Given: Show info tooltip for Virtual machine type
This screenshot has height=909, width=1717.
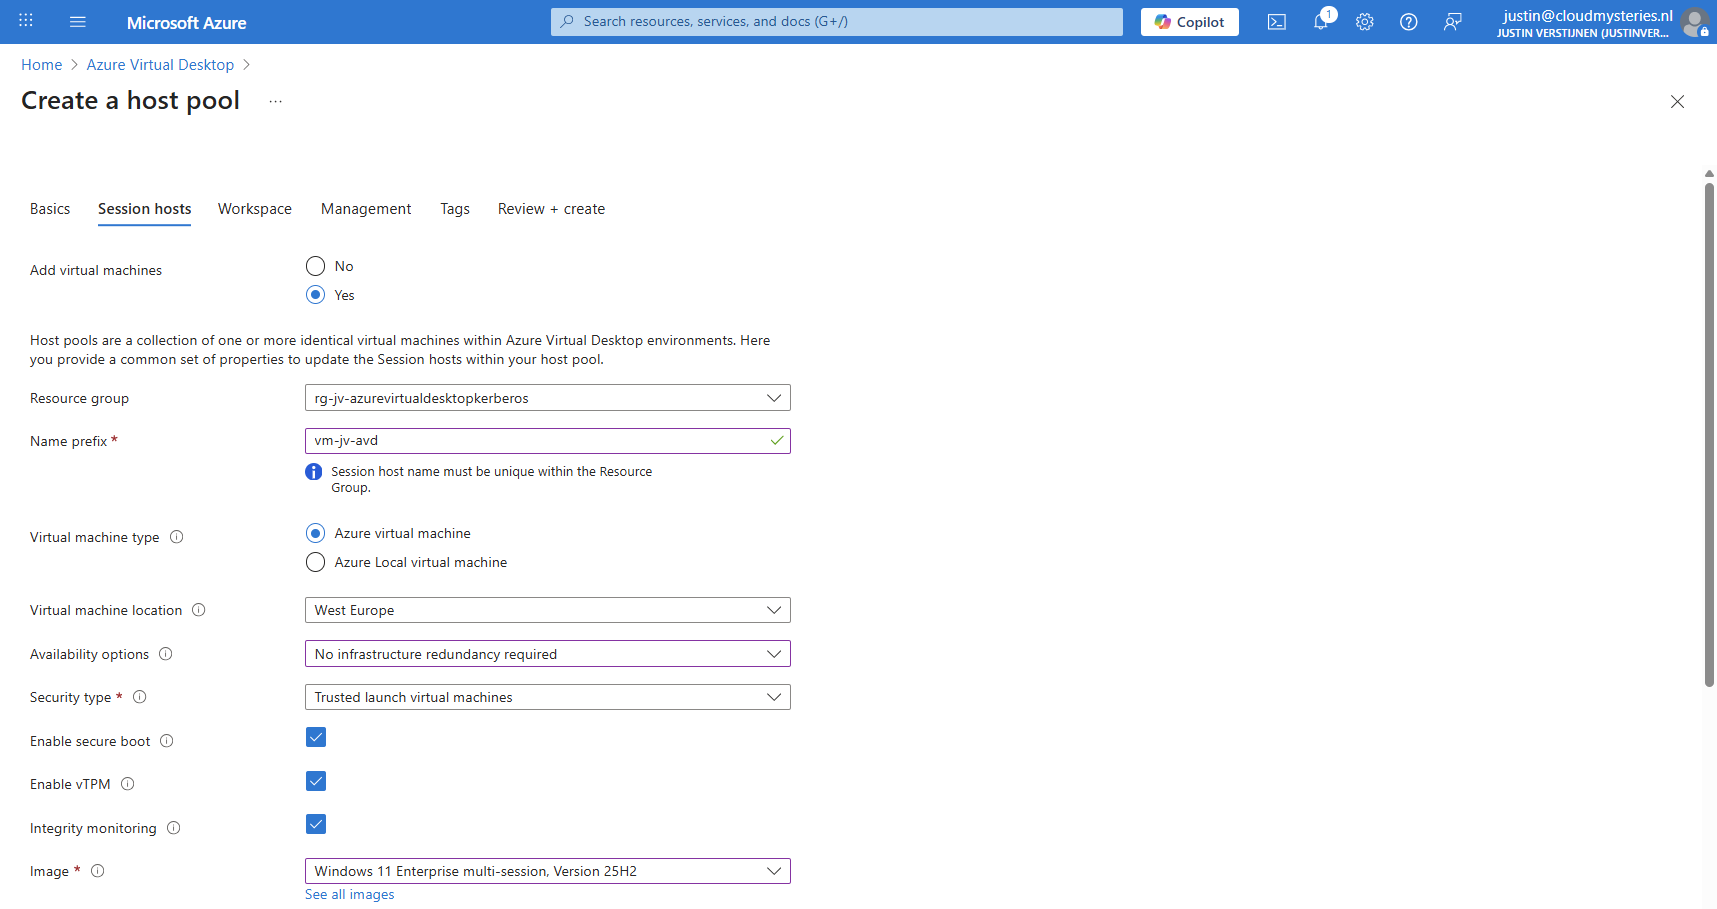Looking at the screenshot, I should (177, 537).
